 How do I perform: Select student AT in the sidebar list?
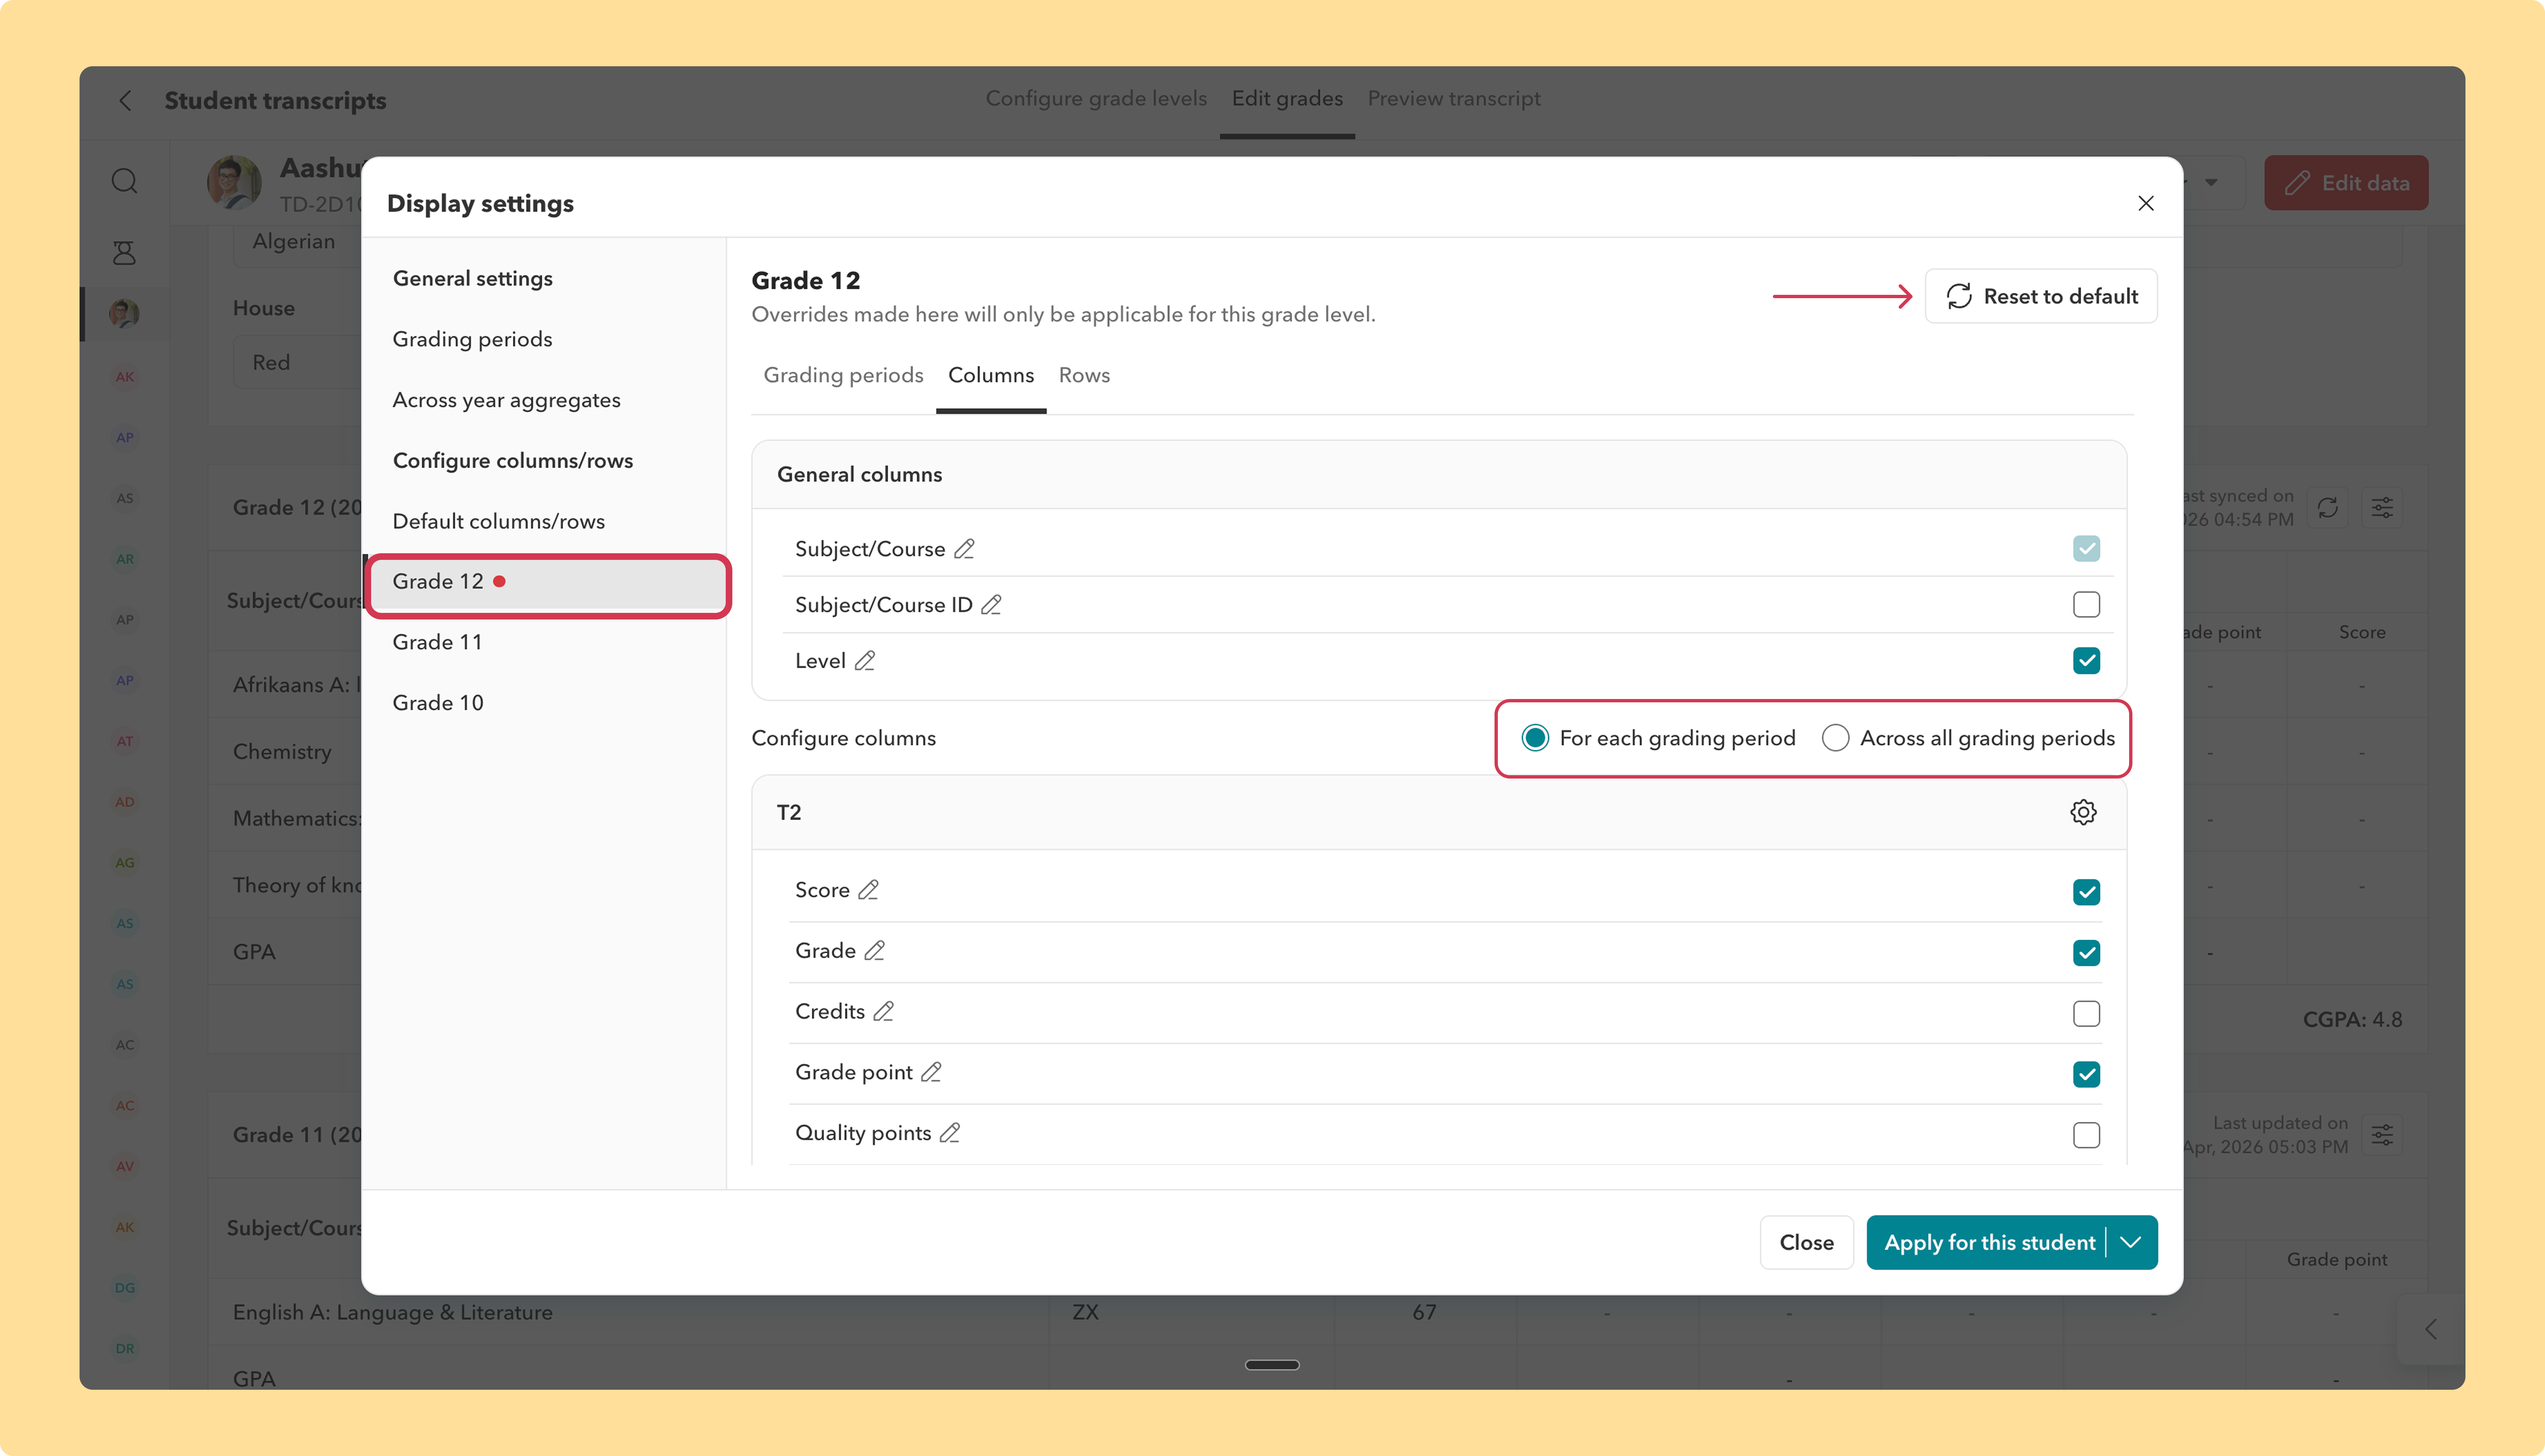tap(124, 741)
